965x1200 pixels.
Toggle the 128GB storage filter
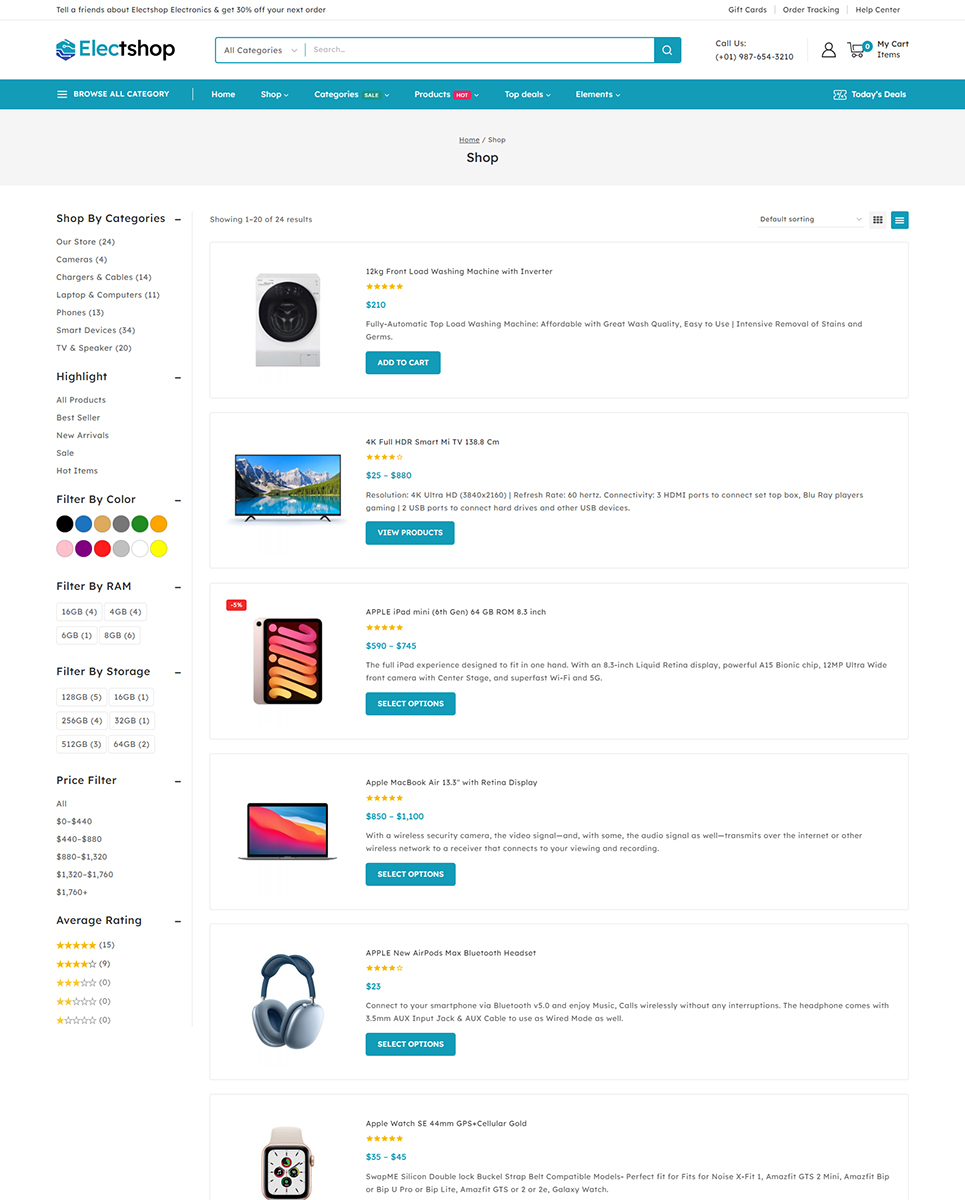point(81,697)
